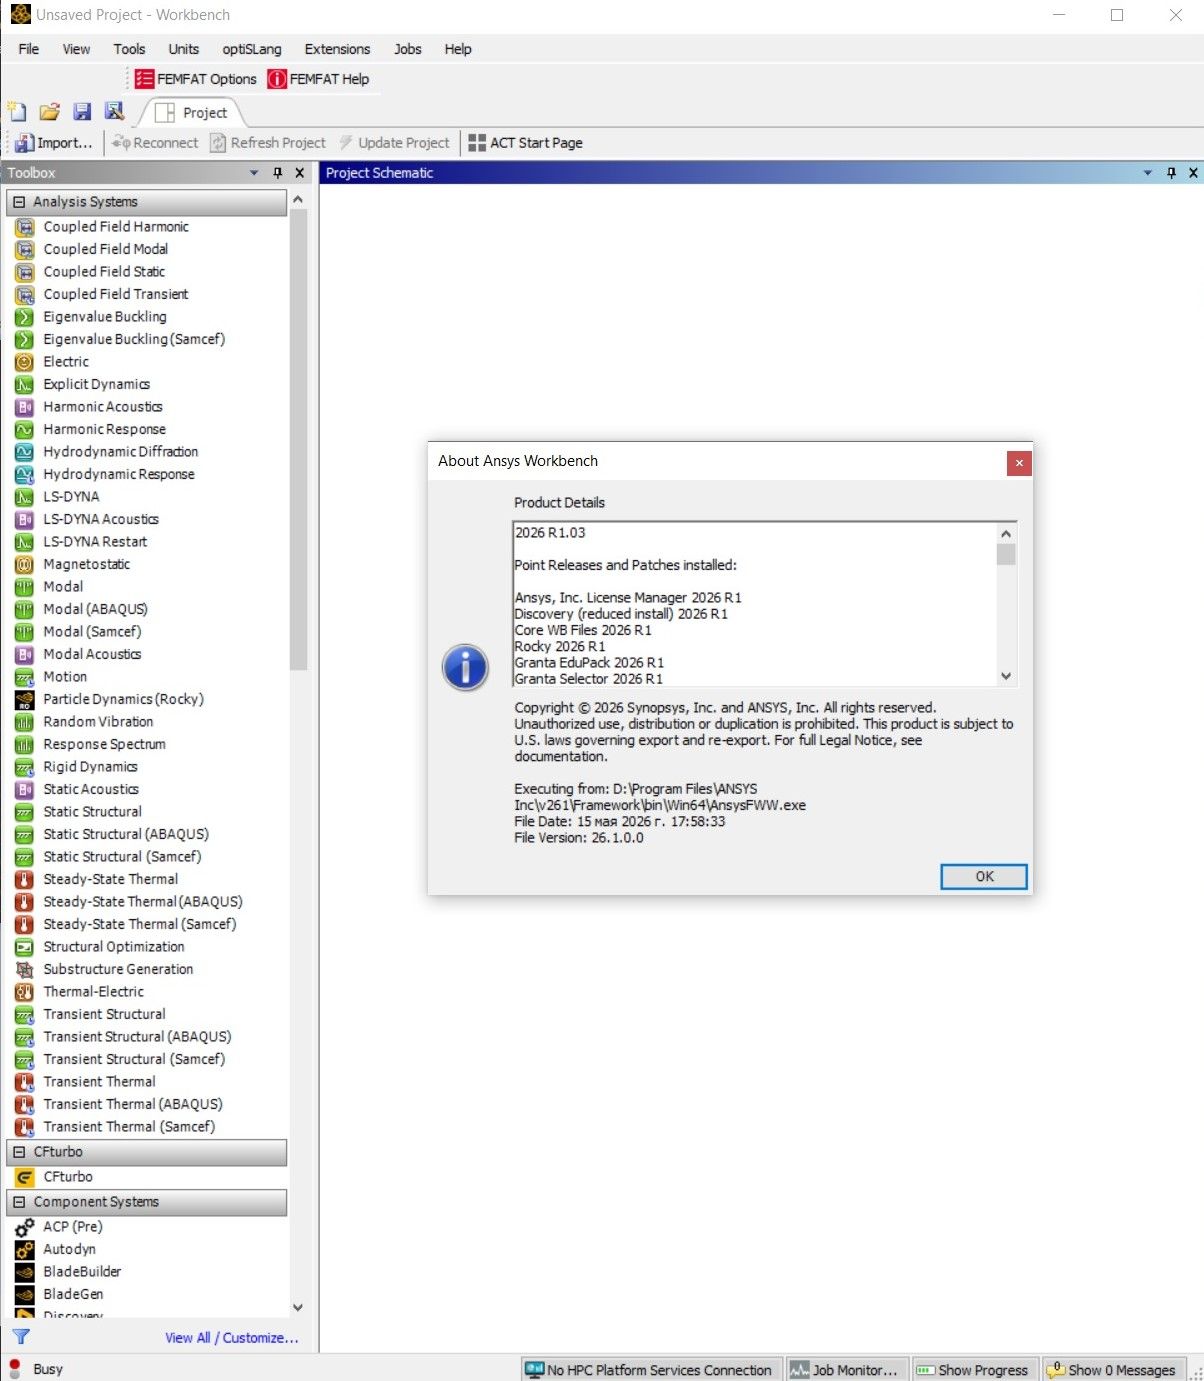The image size is (1204, 1381).
Task: Click Product Details scrollbar up arrow
Action: pos(1006,533)
